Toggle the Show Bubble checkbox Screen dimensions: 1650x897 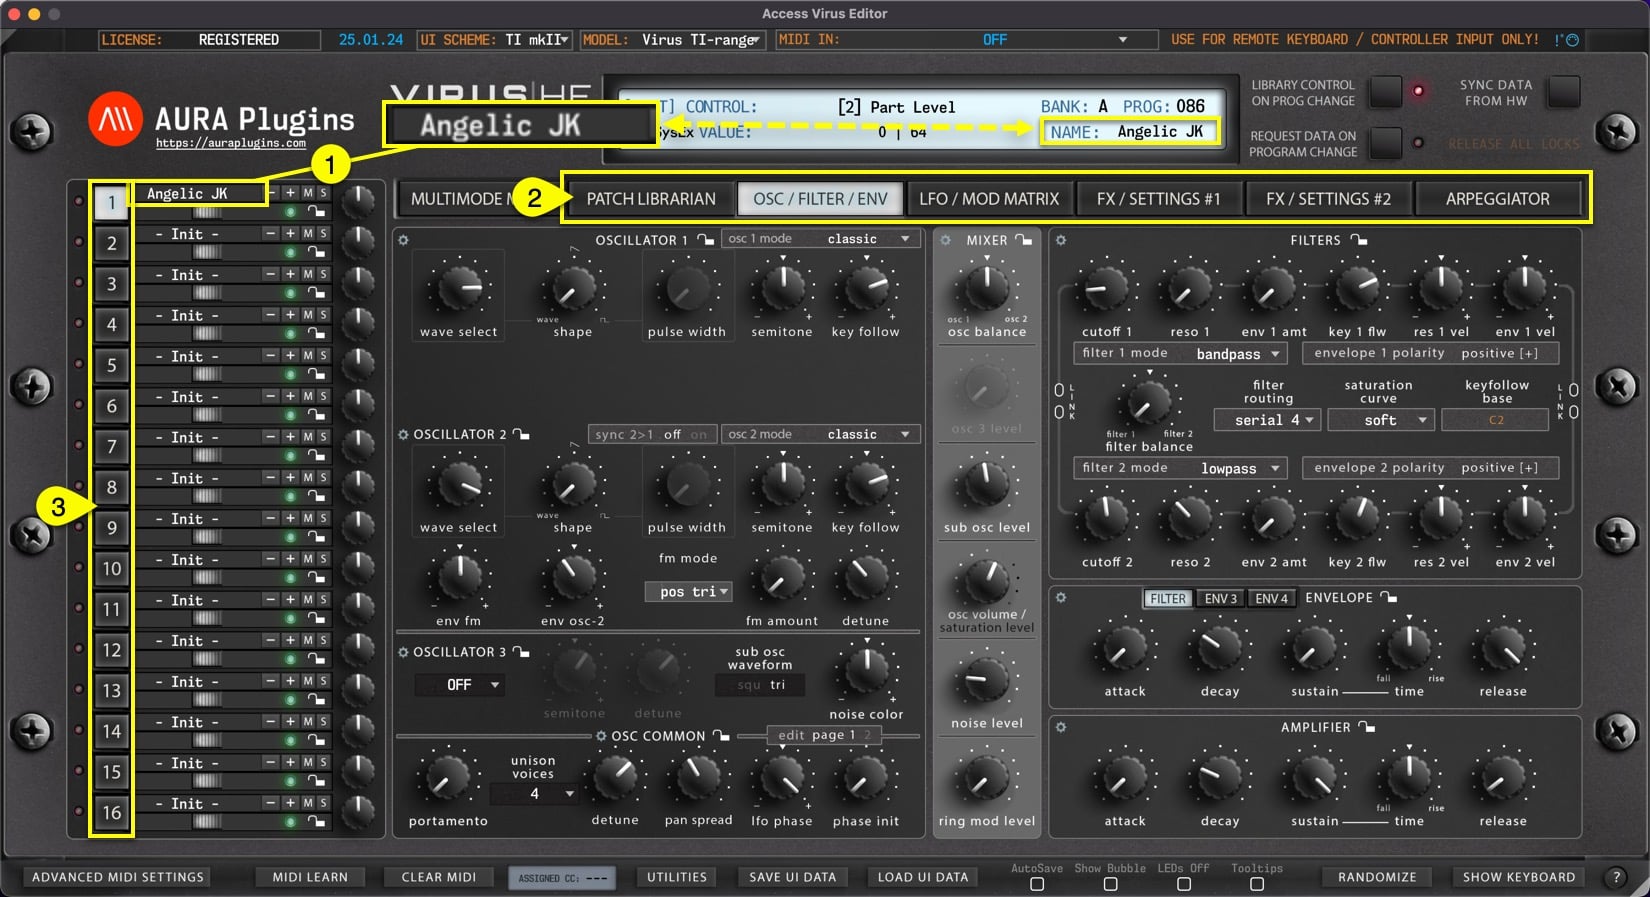click(x=1110, y=884)
